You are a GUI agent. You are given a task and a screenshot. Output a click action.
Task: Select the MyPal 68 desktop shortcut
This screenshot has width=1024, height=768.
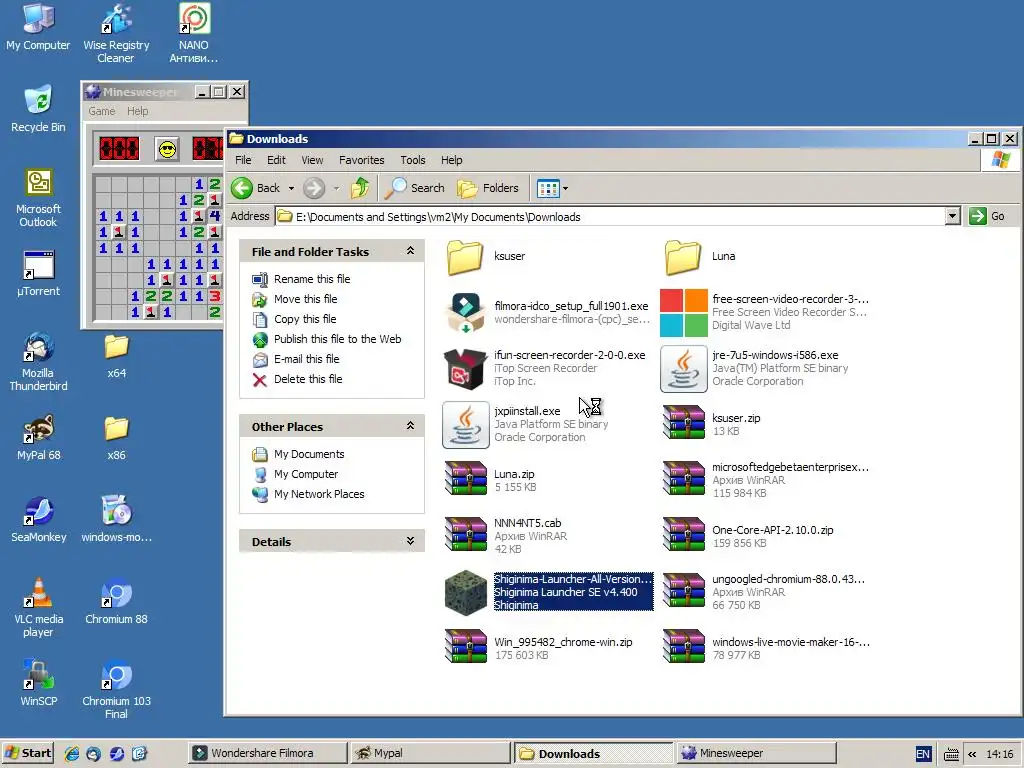coord(38,437)
